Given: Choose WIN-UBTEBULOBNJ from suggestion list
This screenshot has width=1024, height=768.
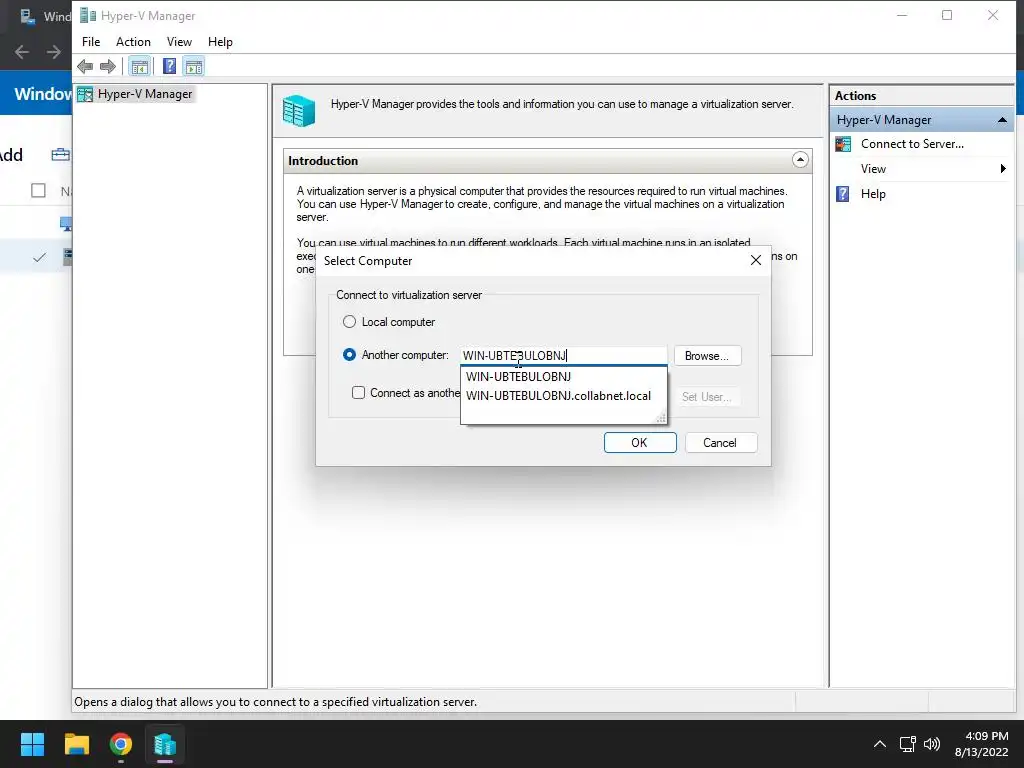Looking at the screenshot, I should [x=519, y=377].
